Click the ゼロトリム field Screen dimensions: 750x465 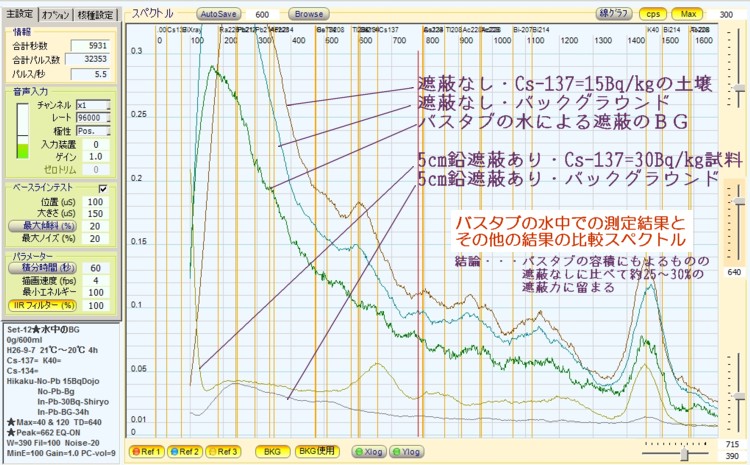[x=96, y=169]
